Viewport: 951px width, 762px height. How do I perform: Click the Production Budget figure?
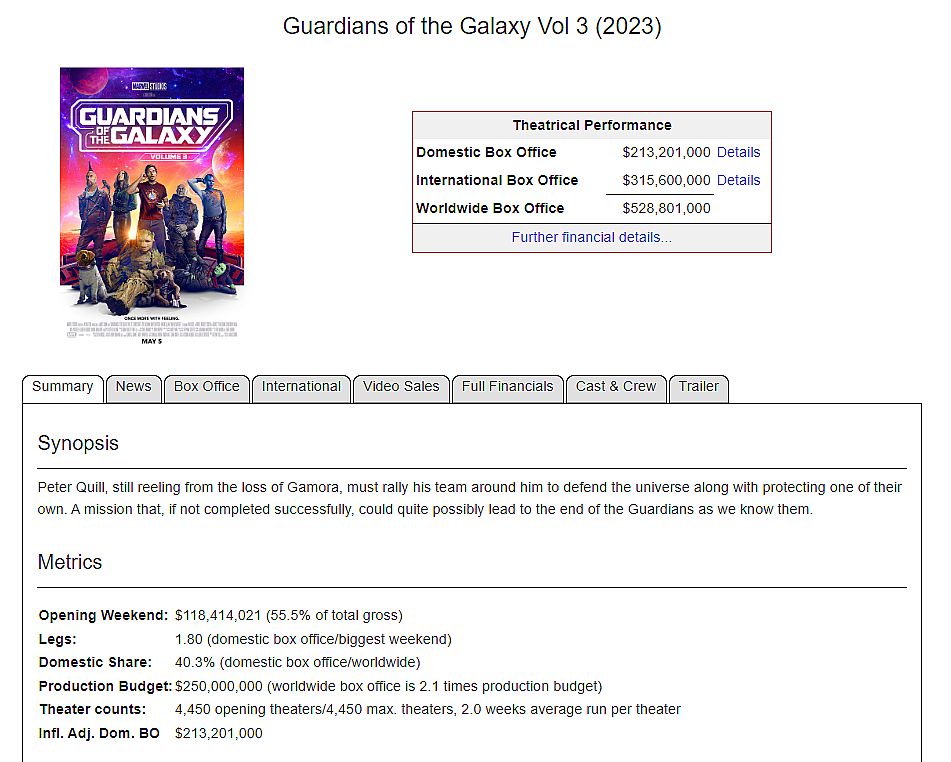218,686
